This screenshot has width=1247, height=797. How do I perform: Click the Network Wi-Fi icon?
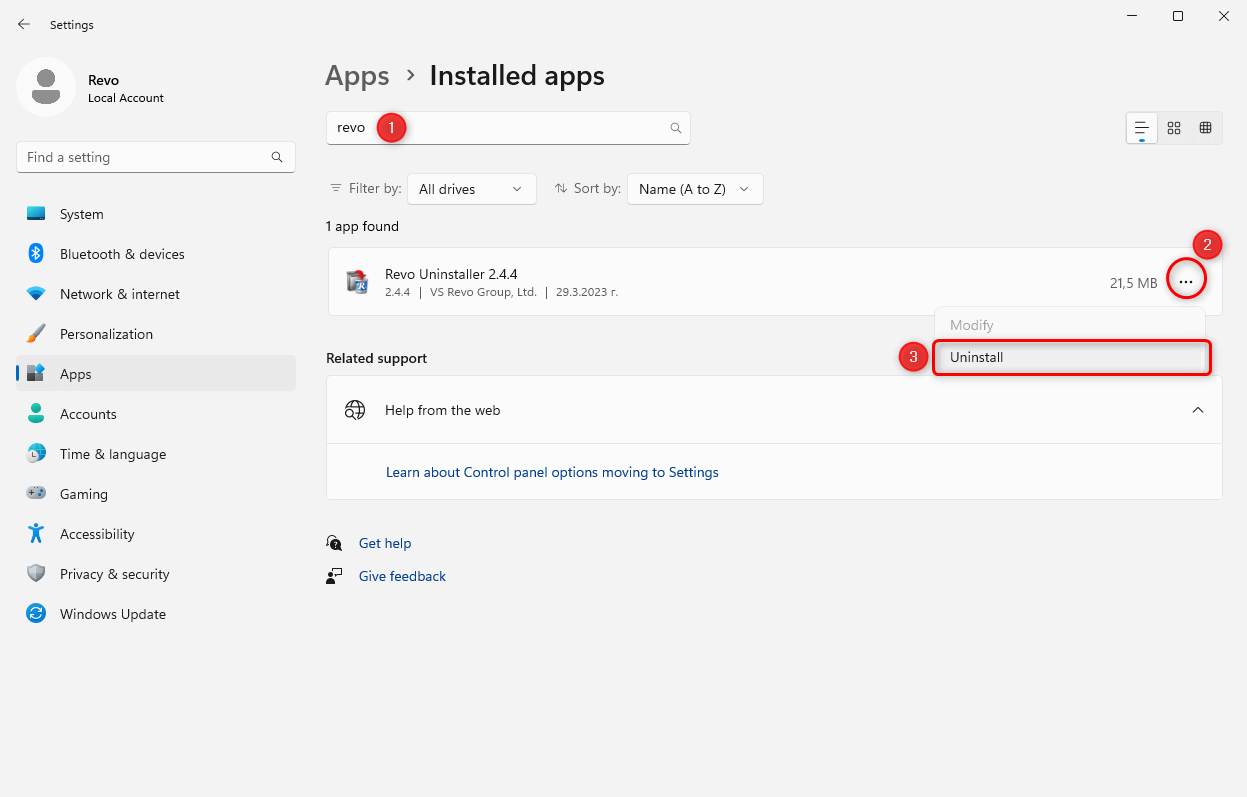(x=36, y=294)
